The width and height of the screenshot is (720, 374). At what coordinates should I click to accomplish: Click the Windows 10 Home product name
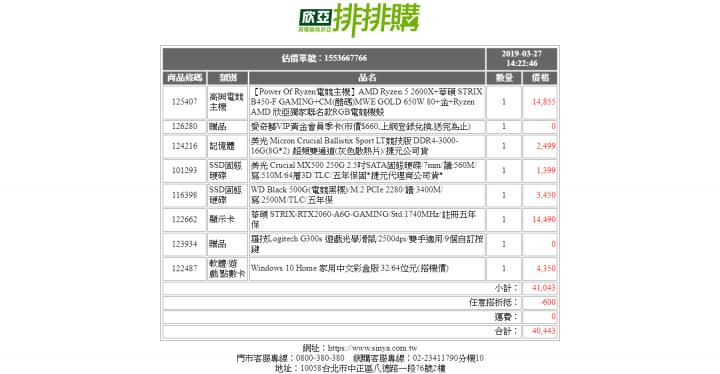pyautogui.click(x=349, y=268)
